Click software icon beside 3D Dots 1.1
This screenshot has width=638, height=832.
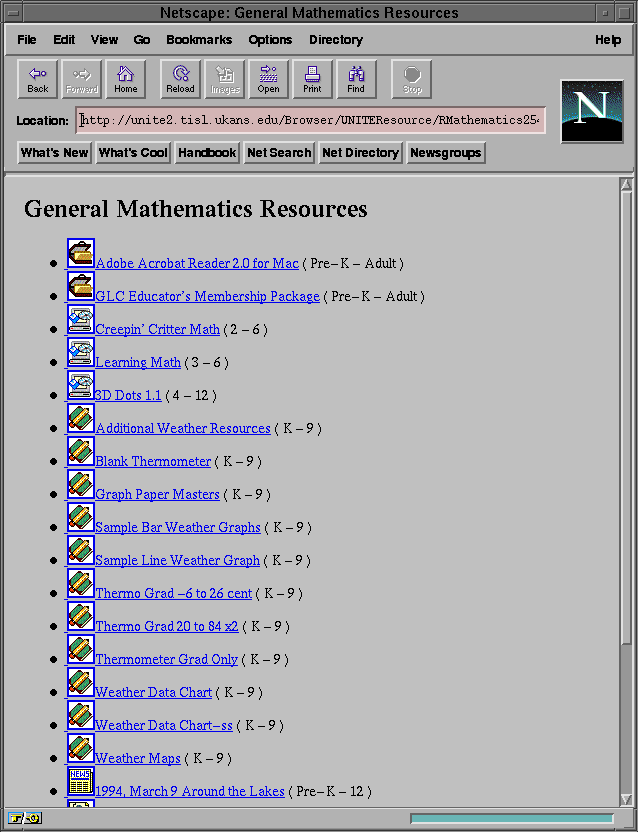[81, 385]
